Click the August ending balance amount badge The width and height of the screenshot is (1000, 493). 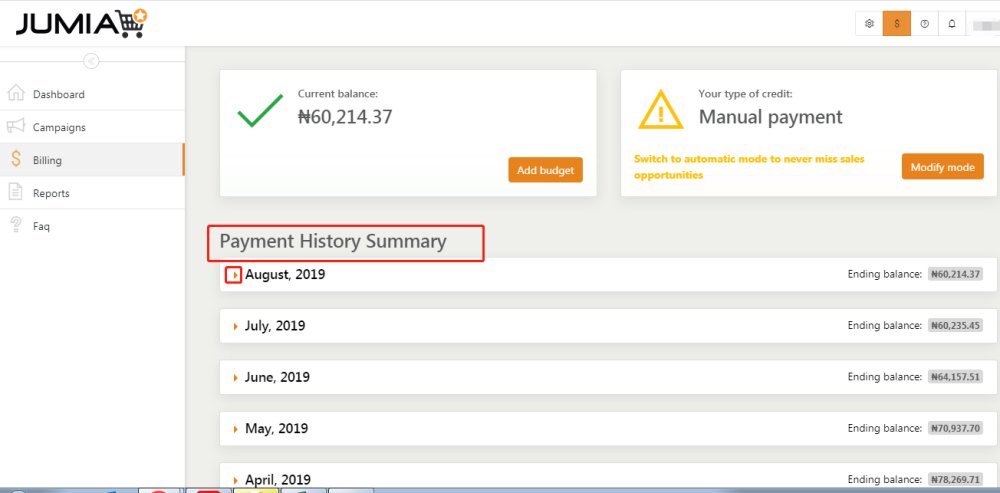point(955,274)
